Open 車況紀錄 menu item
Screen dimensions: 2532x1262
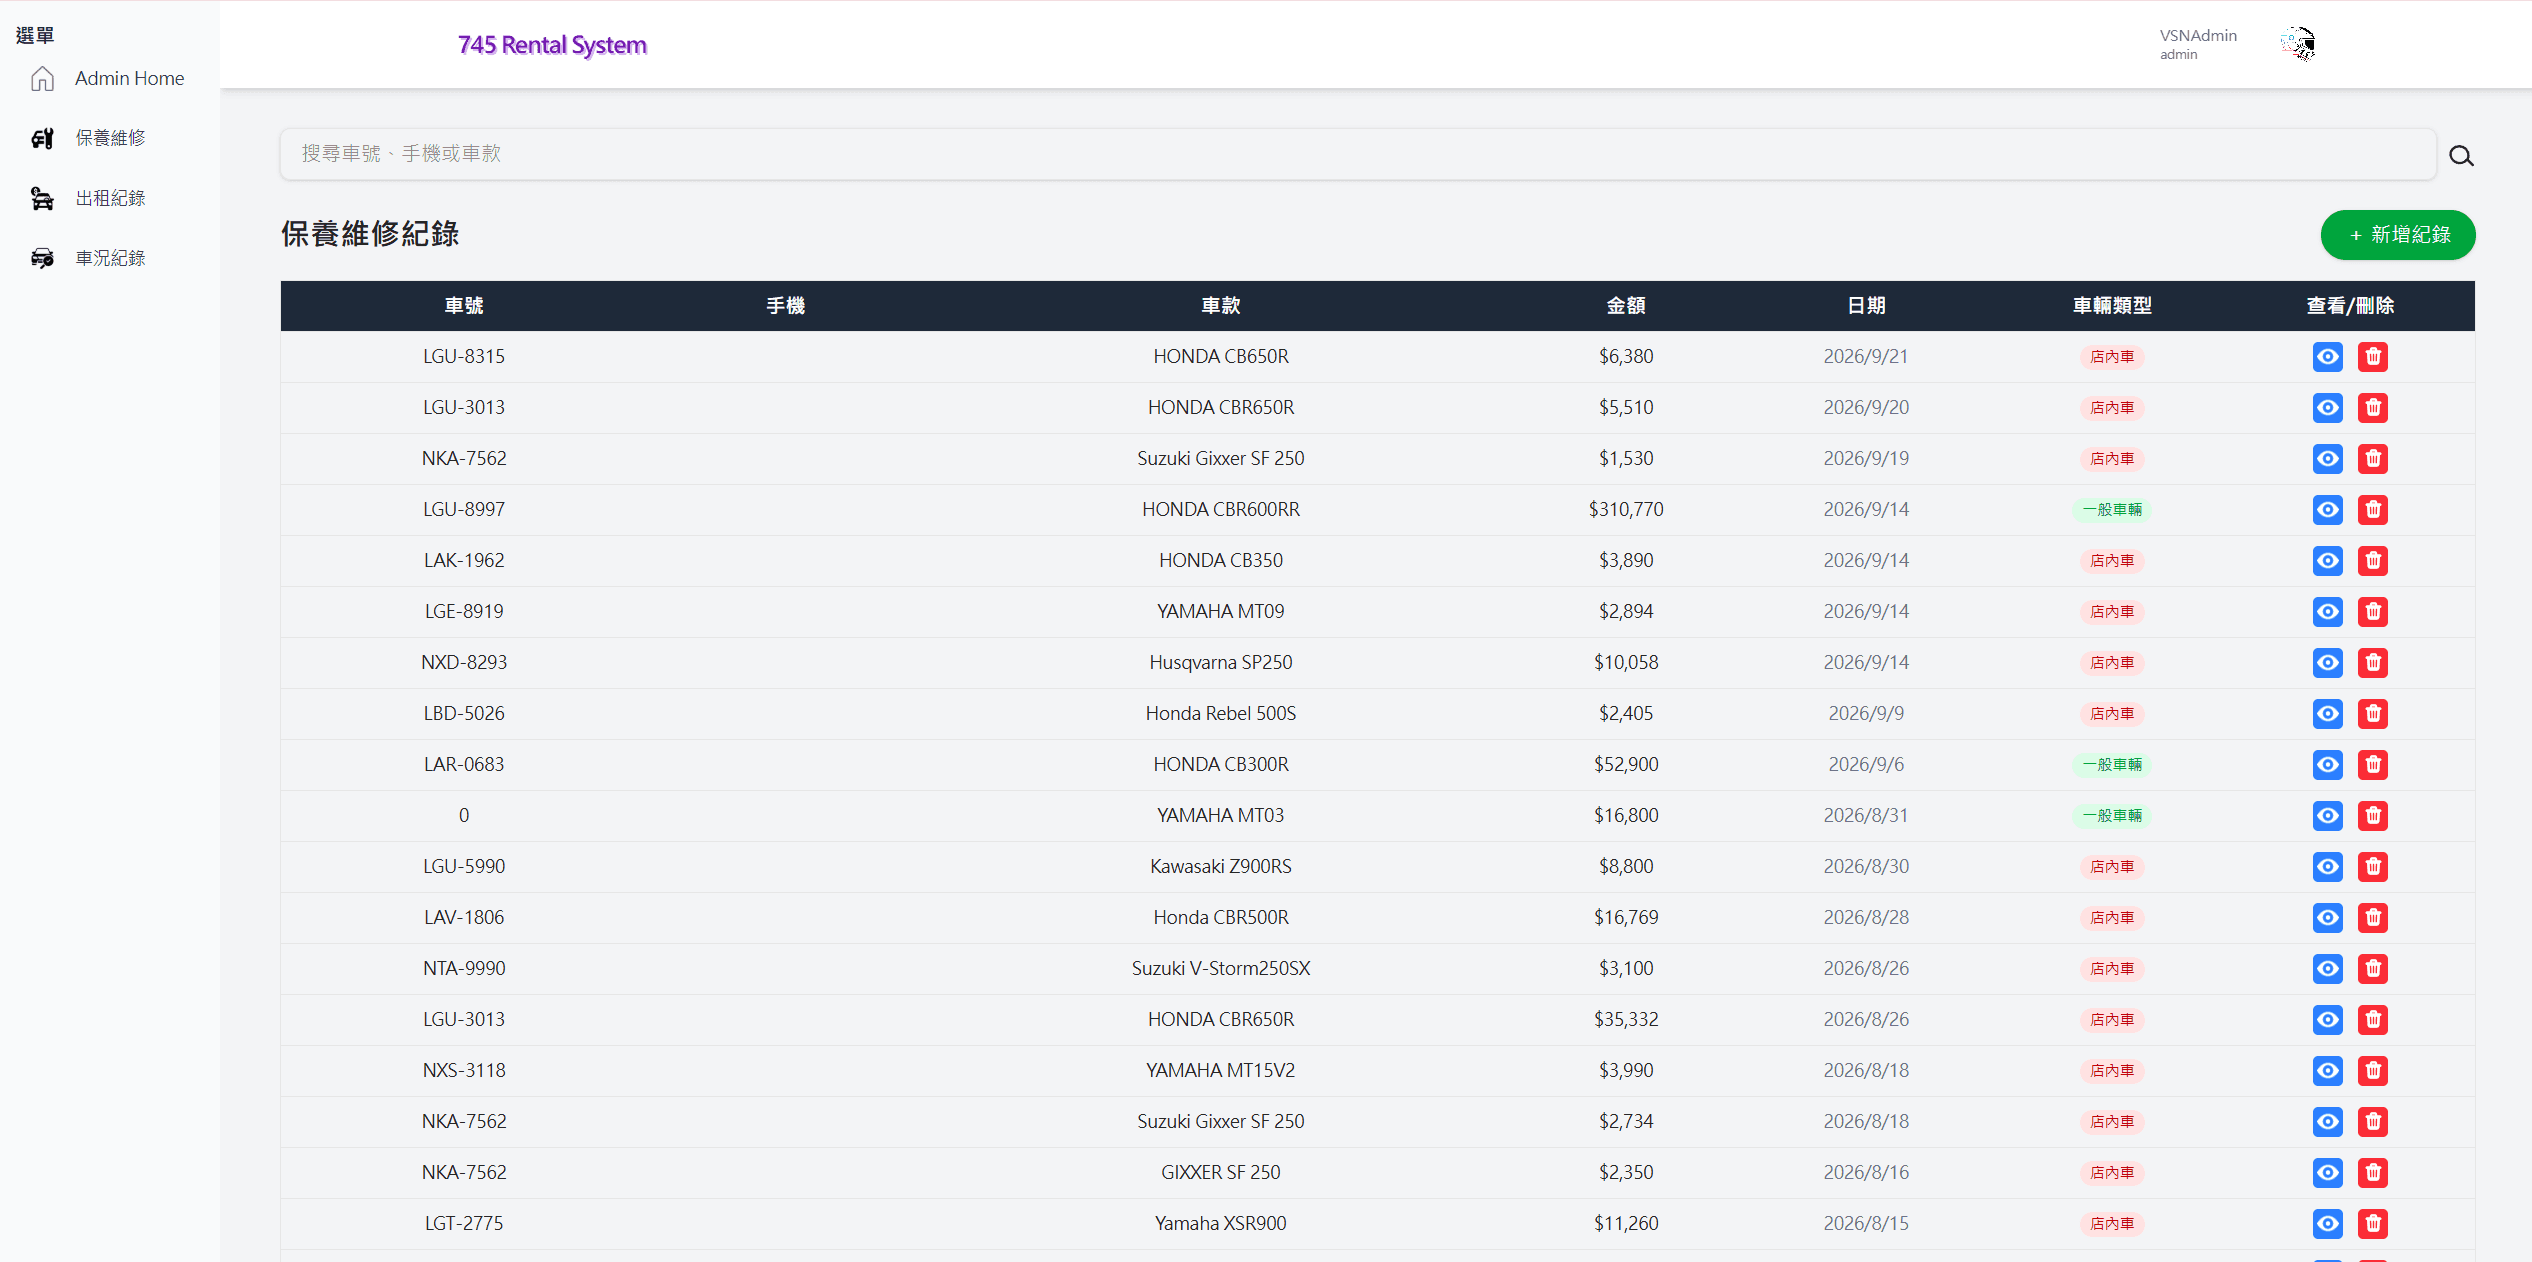110,258
